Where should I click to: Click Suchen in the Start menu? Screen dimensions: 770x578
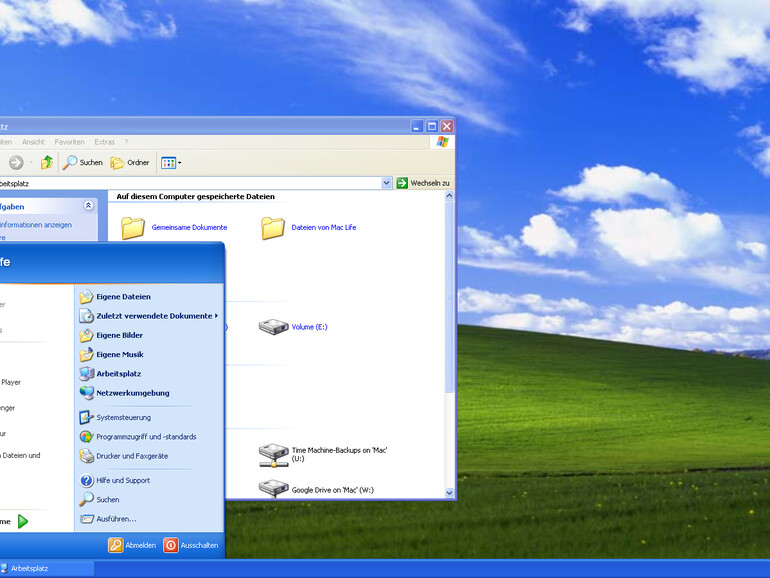point(100,499)
